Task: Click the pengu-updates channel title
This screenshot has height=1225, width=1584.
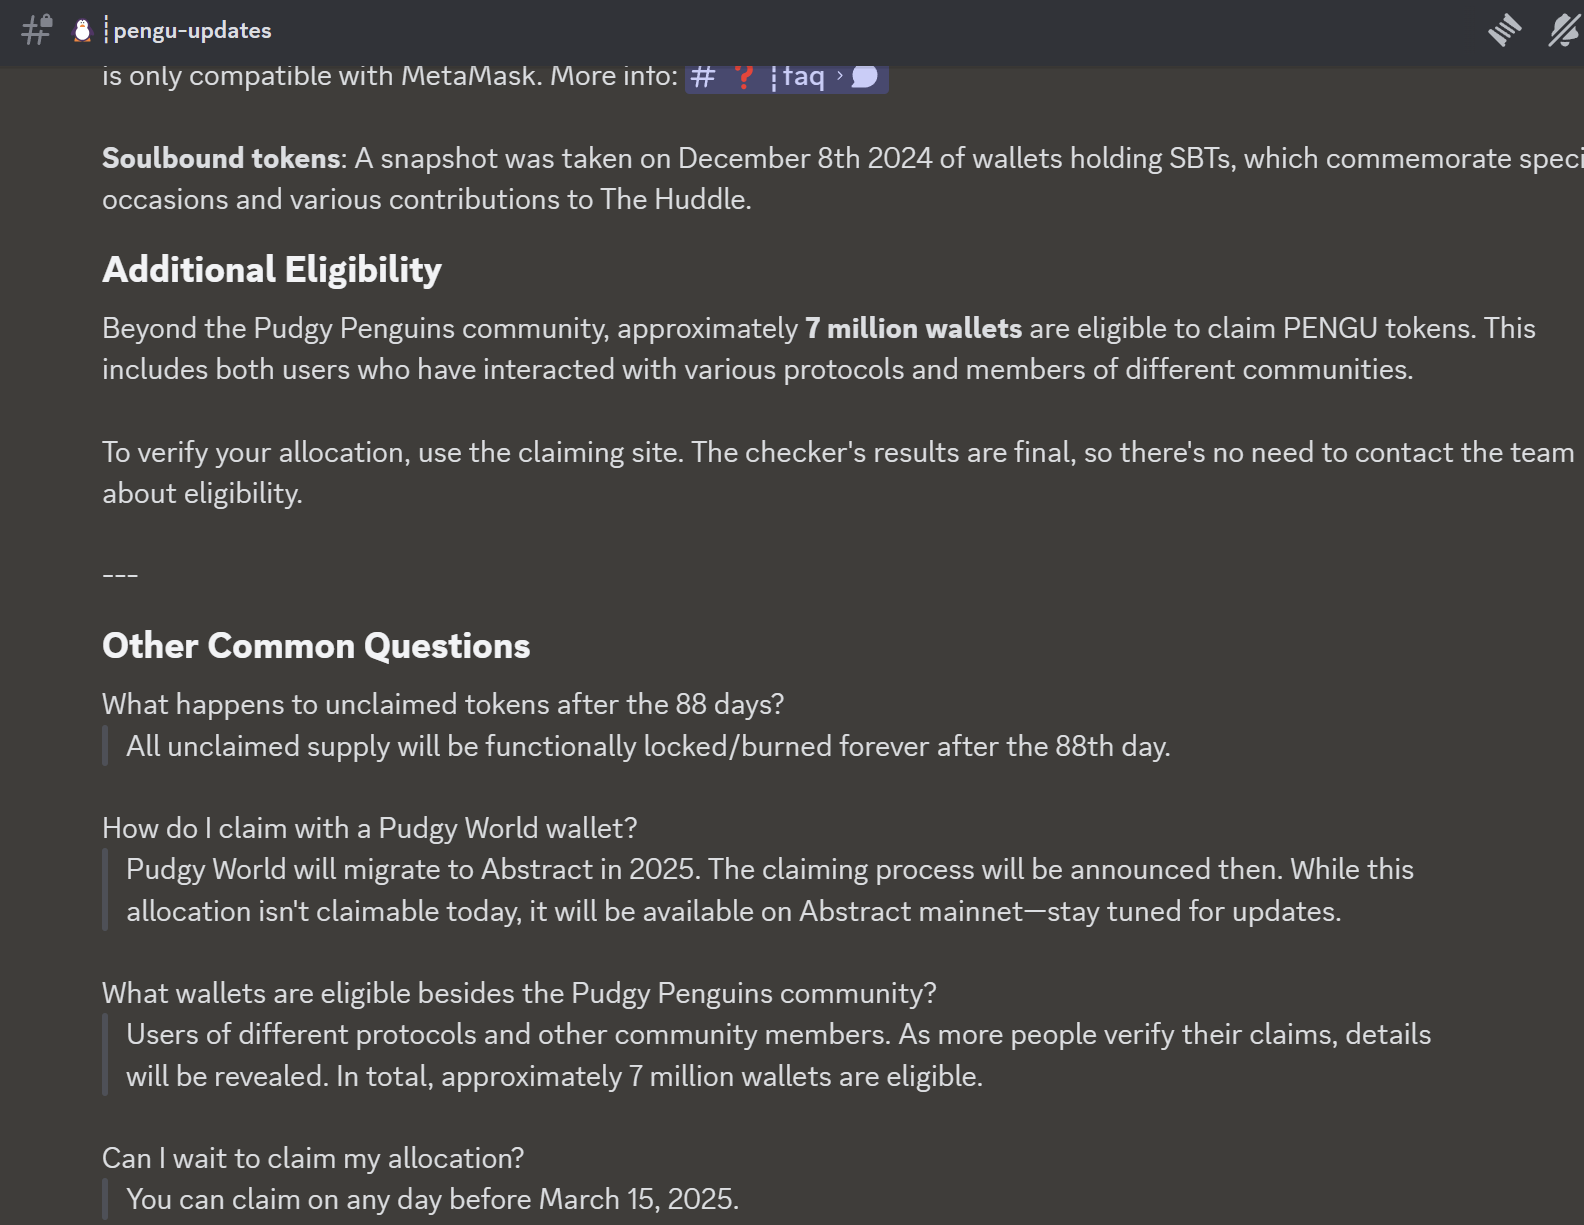Action: (x=192, y=30)
